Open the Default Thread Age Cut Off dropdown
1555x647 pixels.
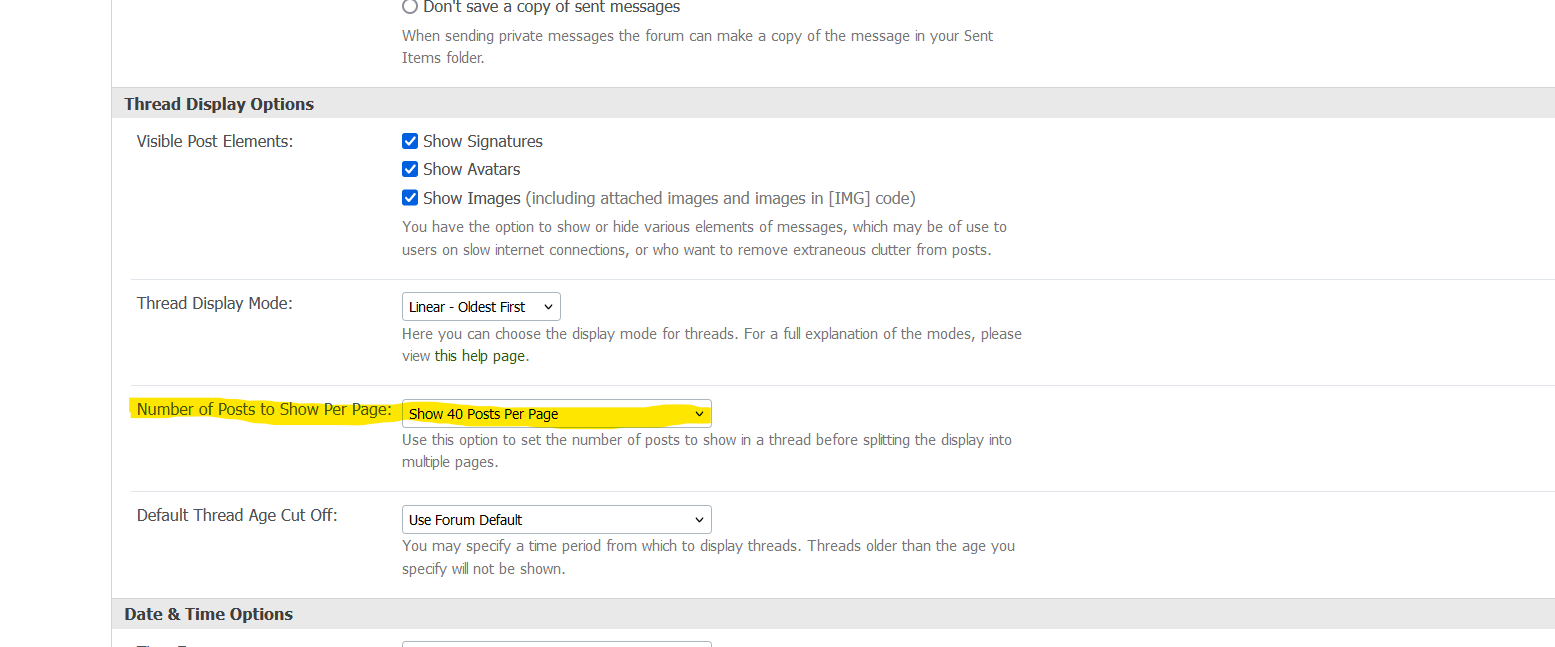pos(557,520)
